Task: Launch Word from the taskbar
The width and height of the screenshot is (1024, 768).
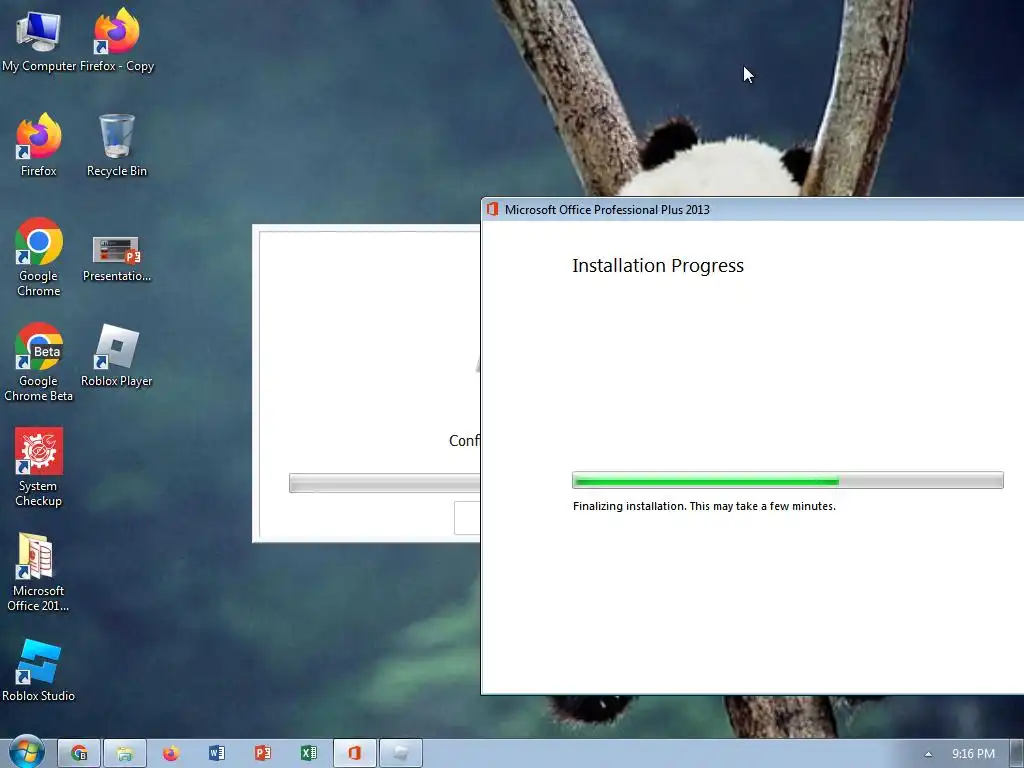Action: (x=217, y=753)
